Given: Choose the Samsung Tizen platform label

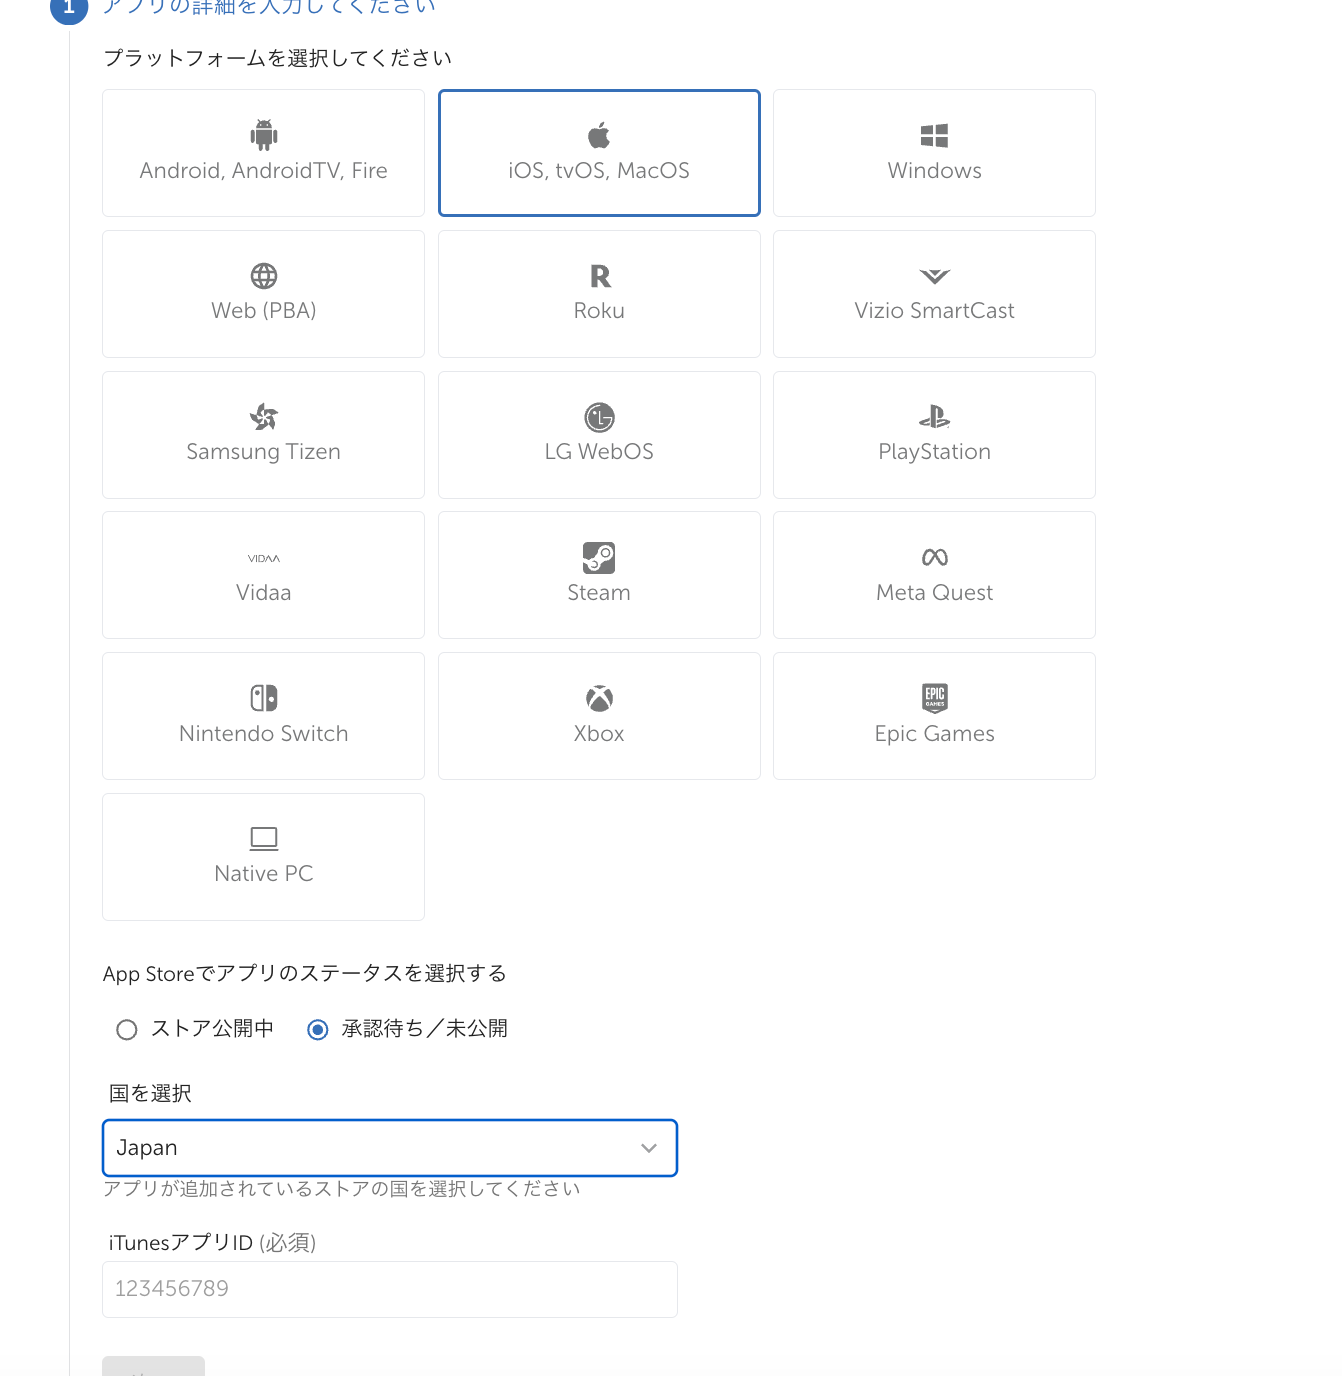Looking at the screenshot, I should pos(264,452).
